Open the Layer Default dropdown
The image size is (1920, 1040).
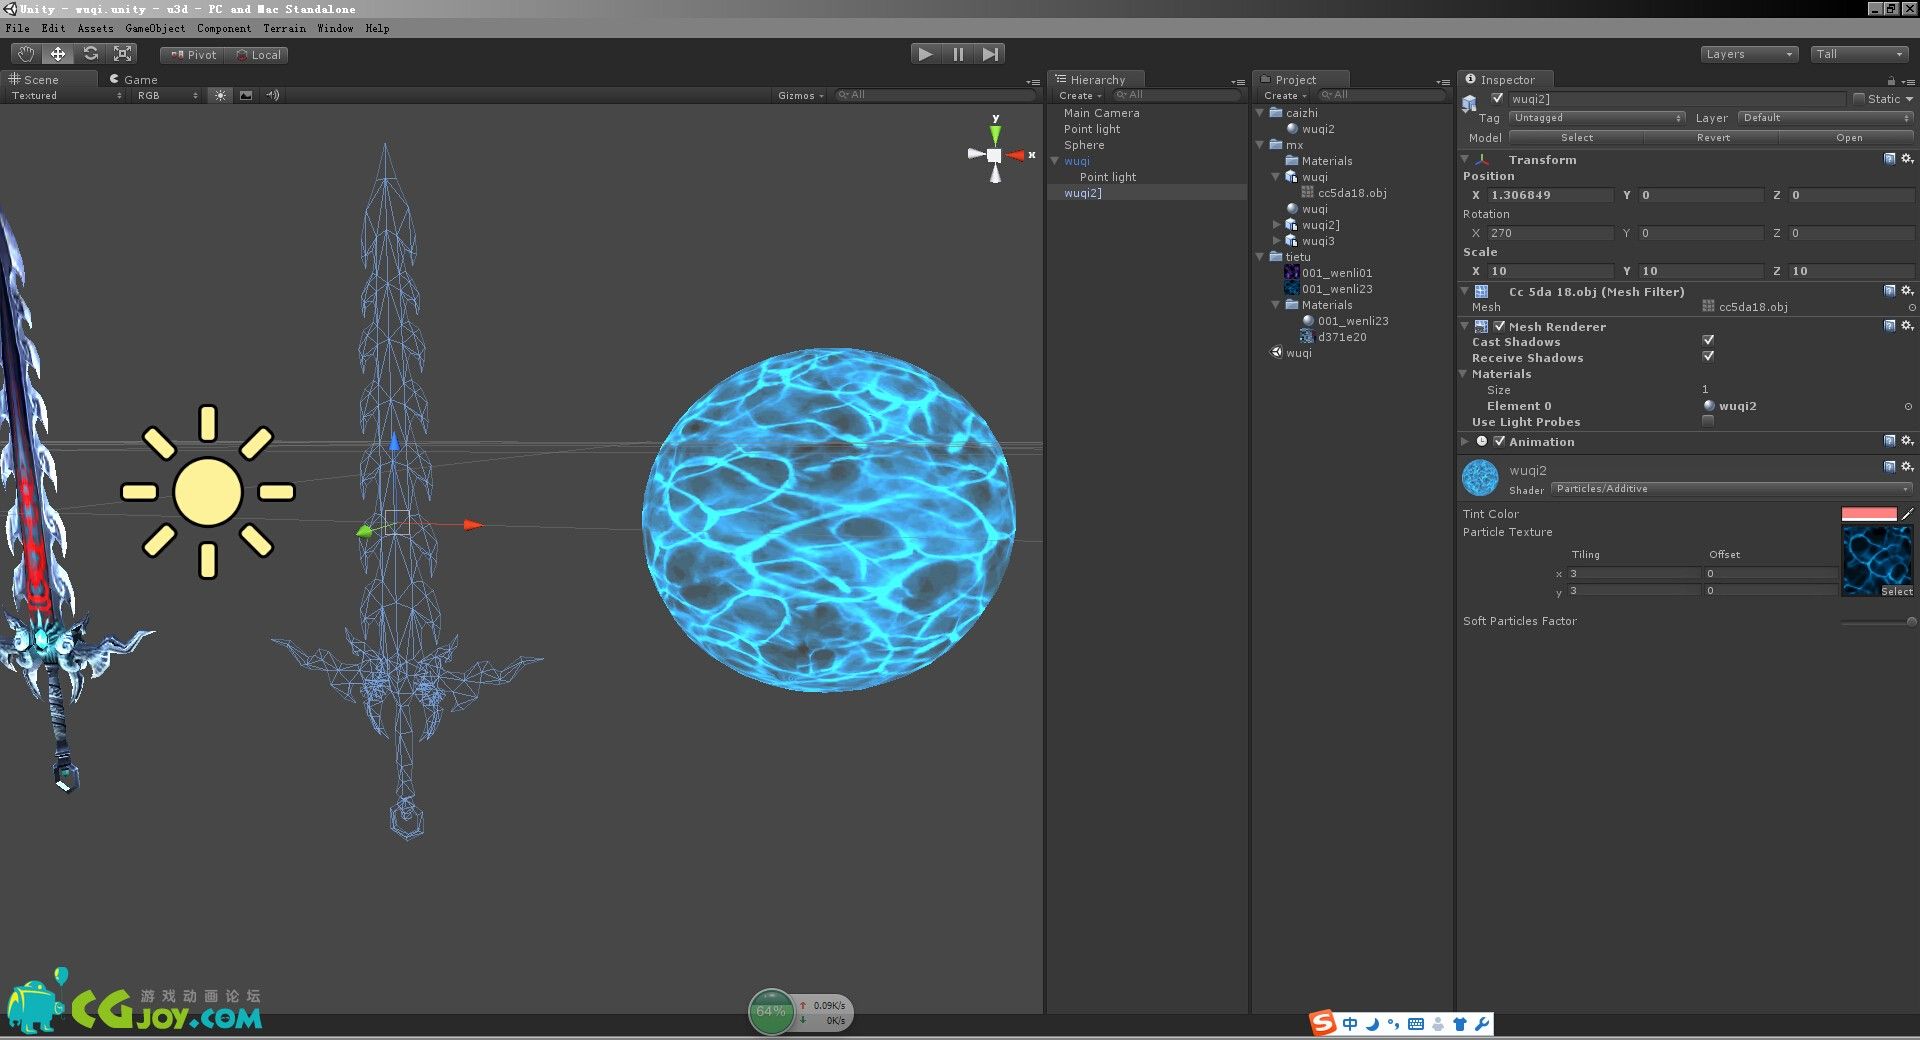1826,118
